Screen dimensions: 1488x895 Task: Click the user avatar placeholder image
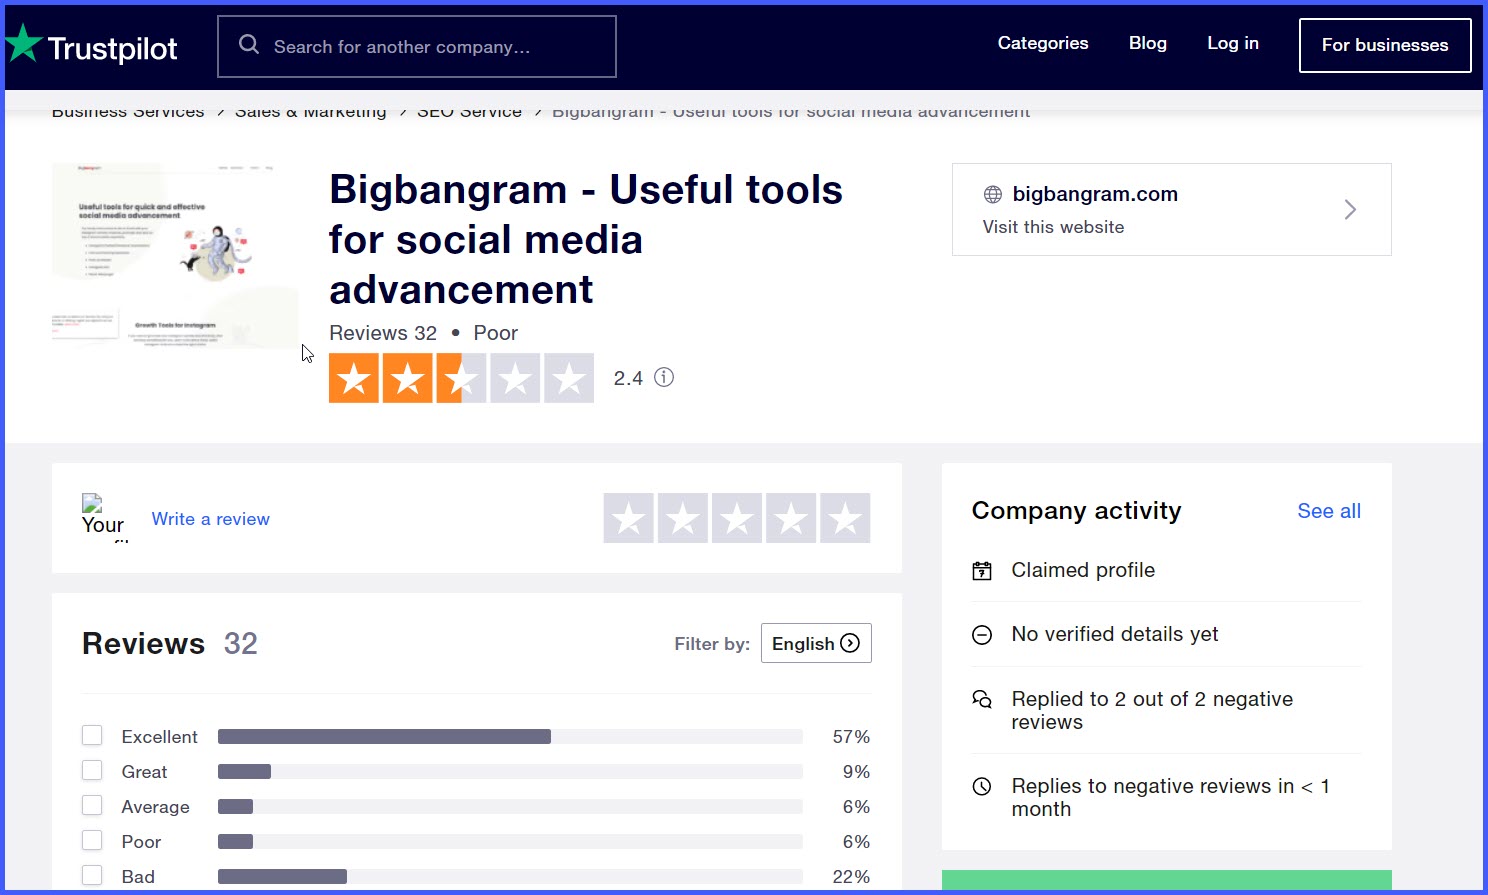point(104,517)
